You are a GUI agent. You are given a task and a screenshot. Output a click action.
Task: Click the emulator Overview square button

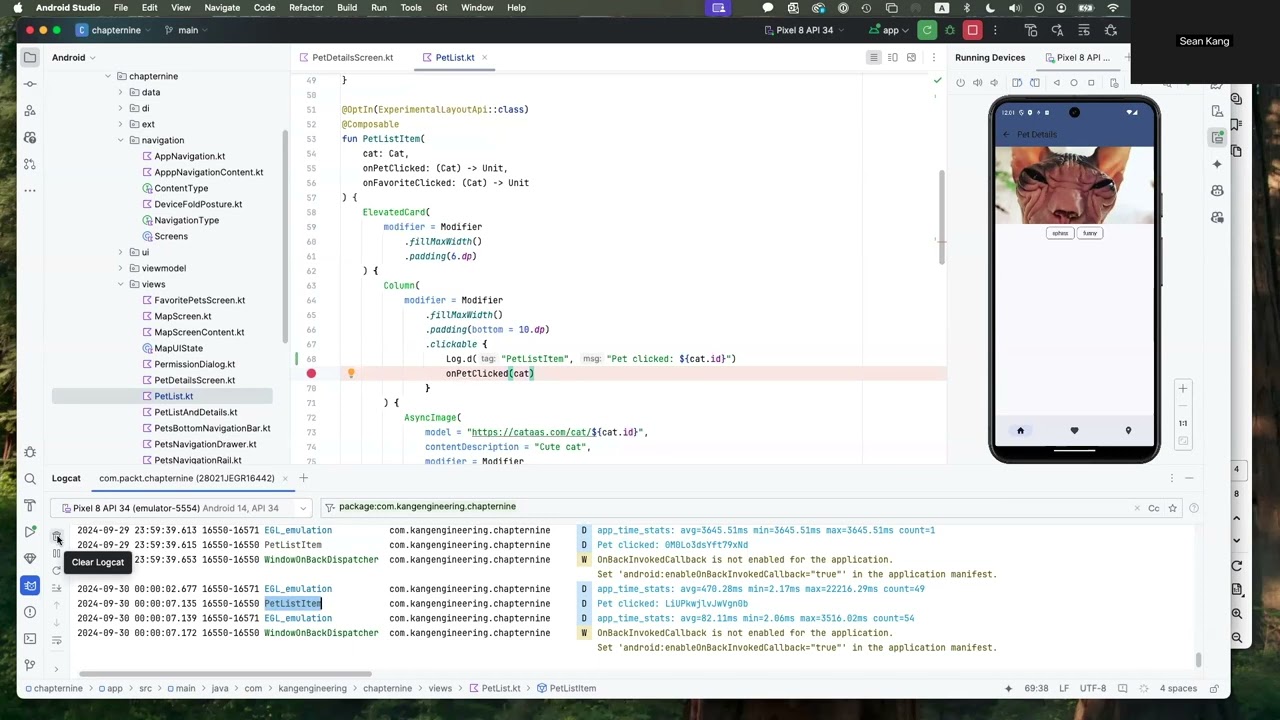pyautogui.click(x=1091, y=83)
